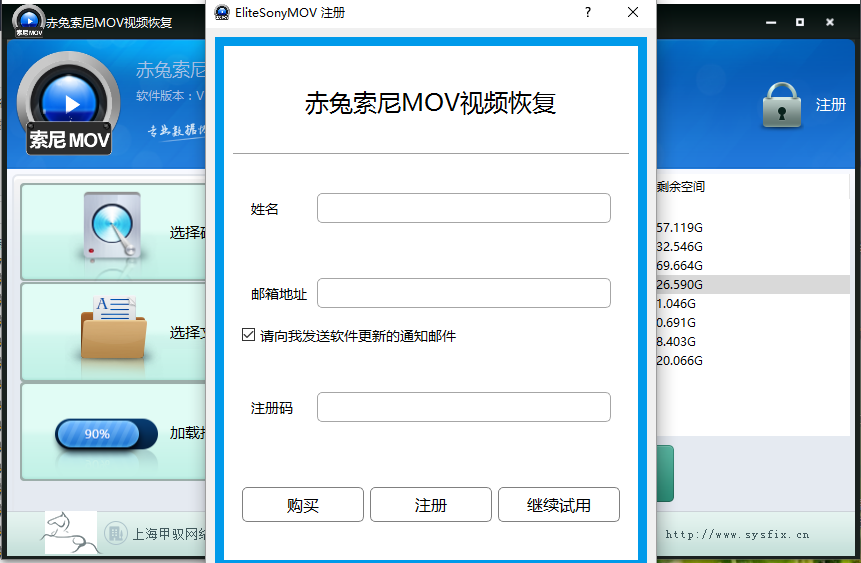Close the main application window
This screenshot has width=861, height=563.
coord(830,22)
